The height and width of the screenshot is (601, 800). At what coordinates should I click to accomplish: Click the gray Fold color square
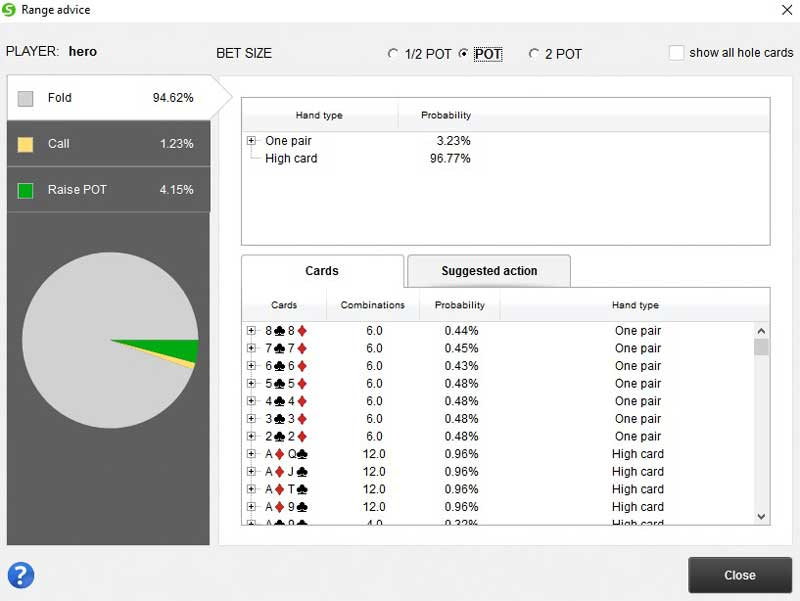click(x=26, y=97)
